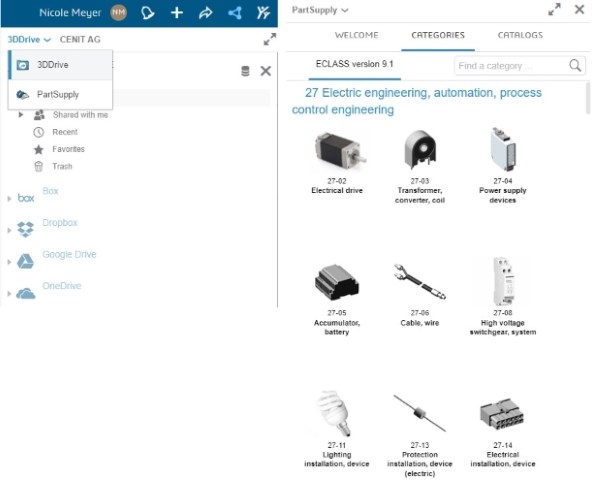
Task: Select PartSupply in the dropdown menu
Action: 60,95
